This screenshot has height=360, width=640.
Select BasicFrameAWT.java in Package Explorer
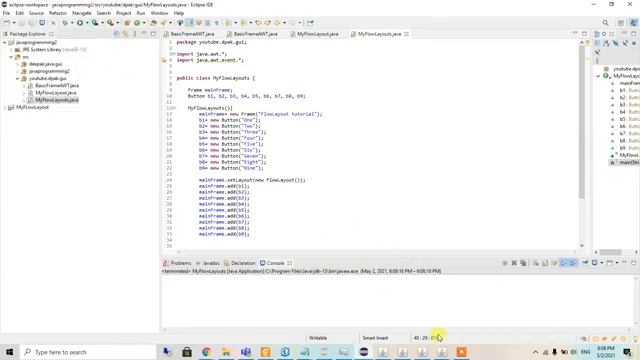pyautogui.click(x=57, y=86)
